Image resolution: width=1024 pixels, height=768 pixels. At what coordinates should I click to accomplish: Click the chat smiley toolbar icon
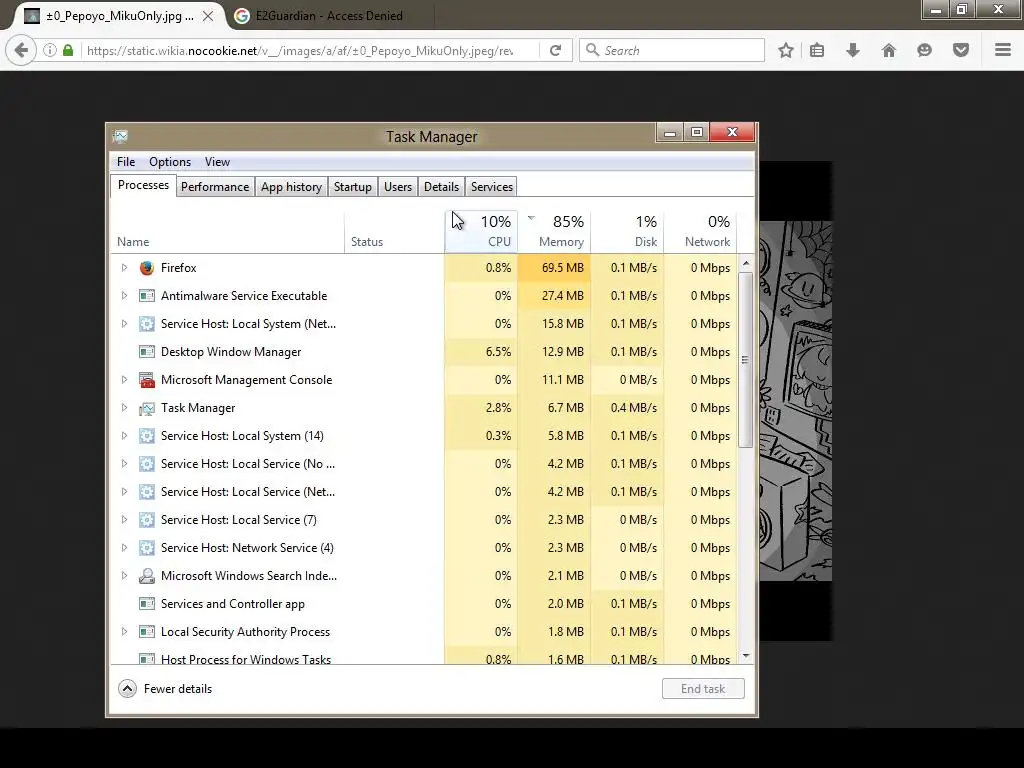click(x=924, y=50)
